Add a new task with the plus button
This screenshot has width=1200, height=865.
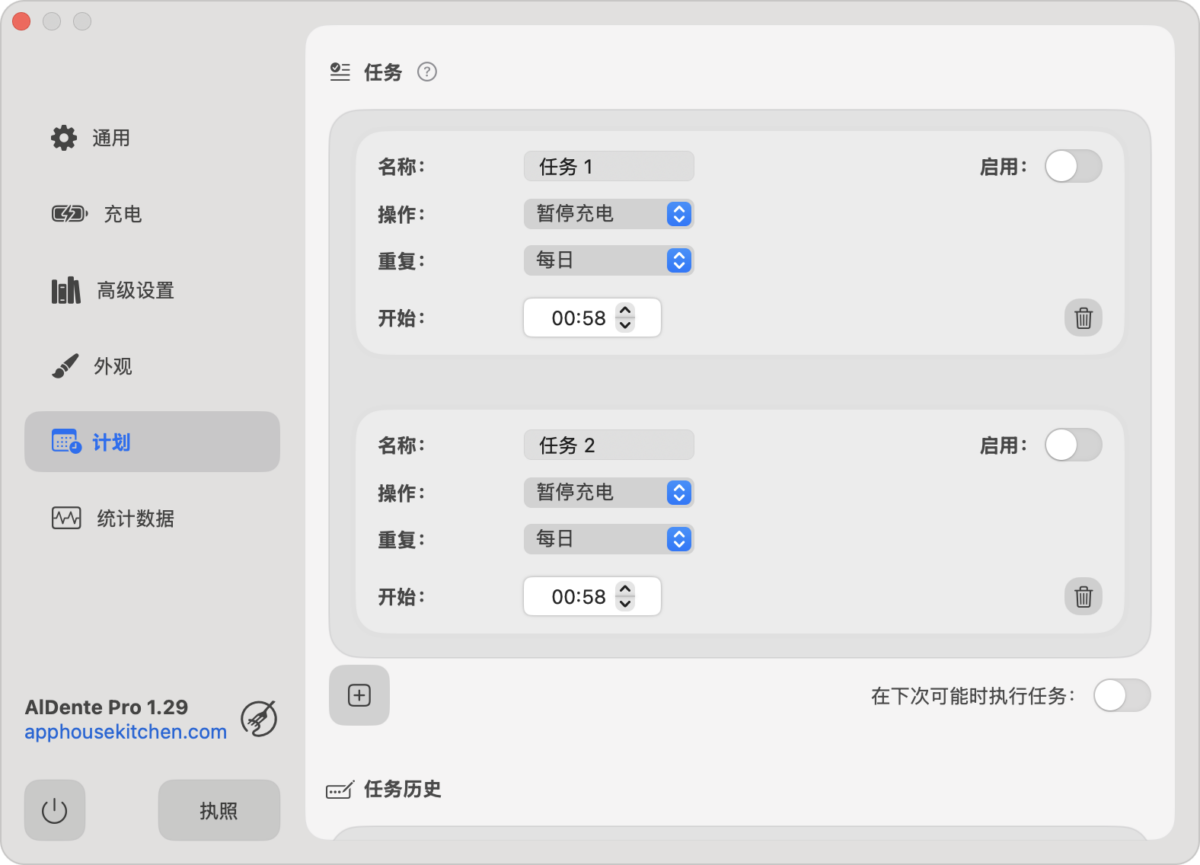[359, 695]
